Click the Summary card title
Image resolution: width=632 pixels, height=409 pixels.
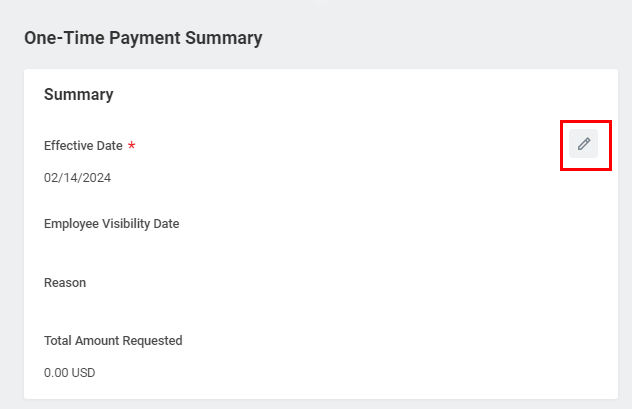pos(78,95)
